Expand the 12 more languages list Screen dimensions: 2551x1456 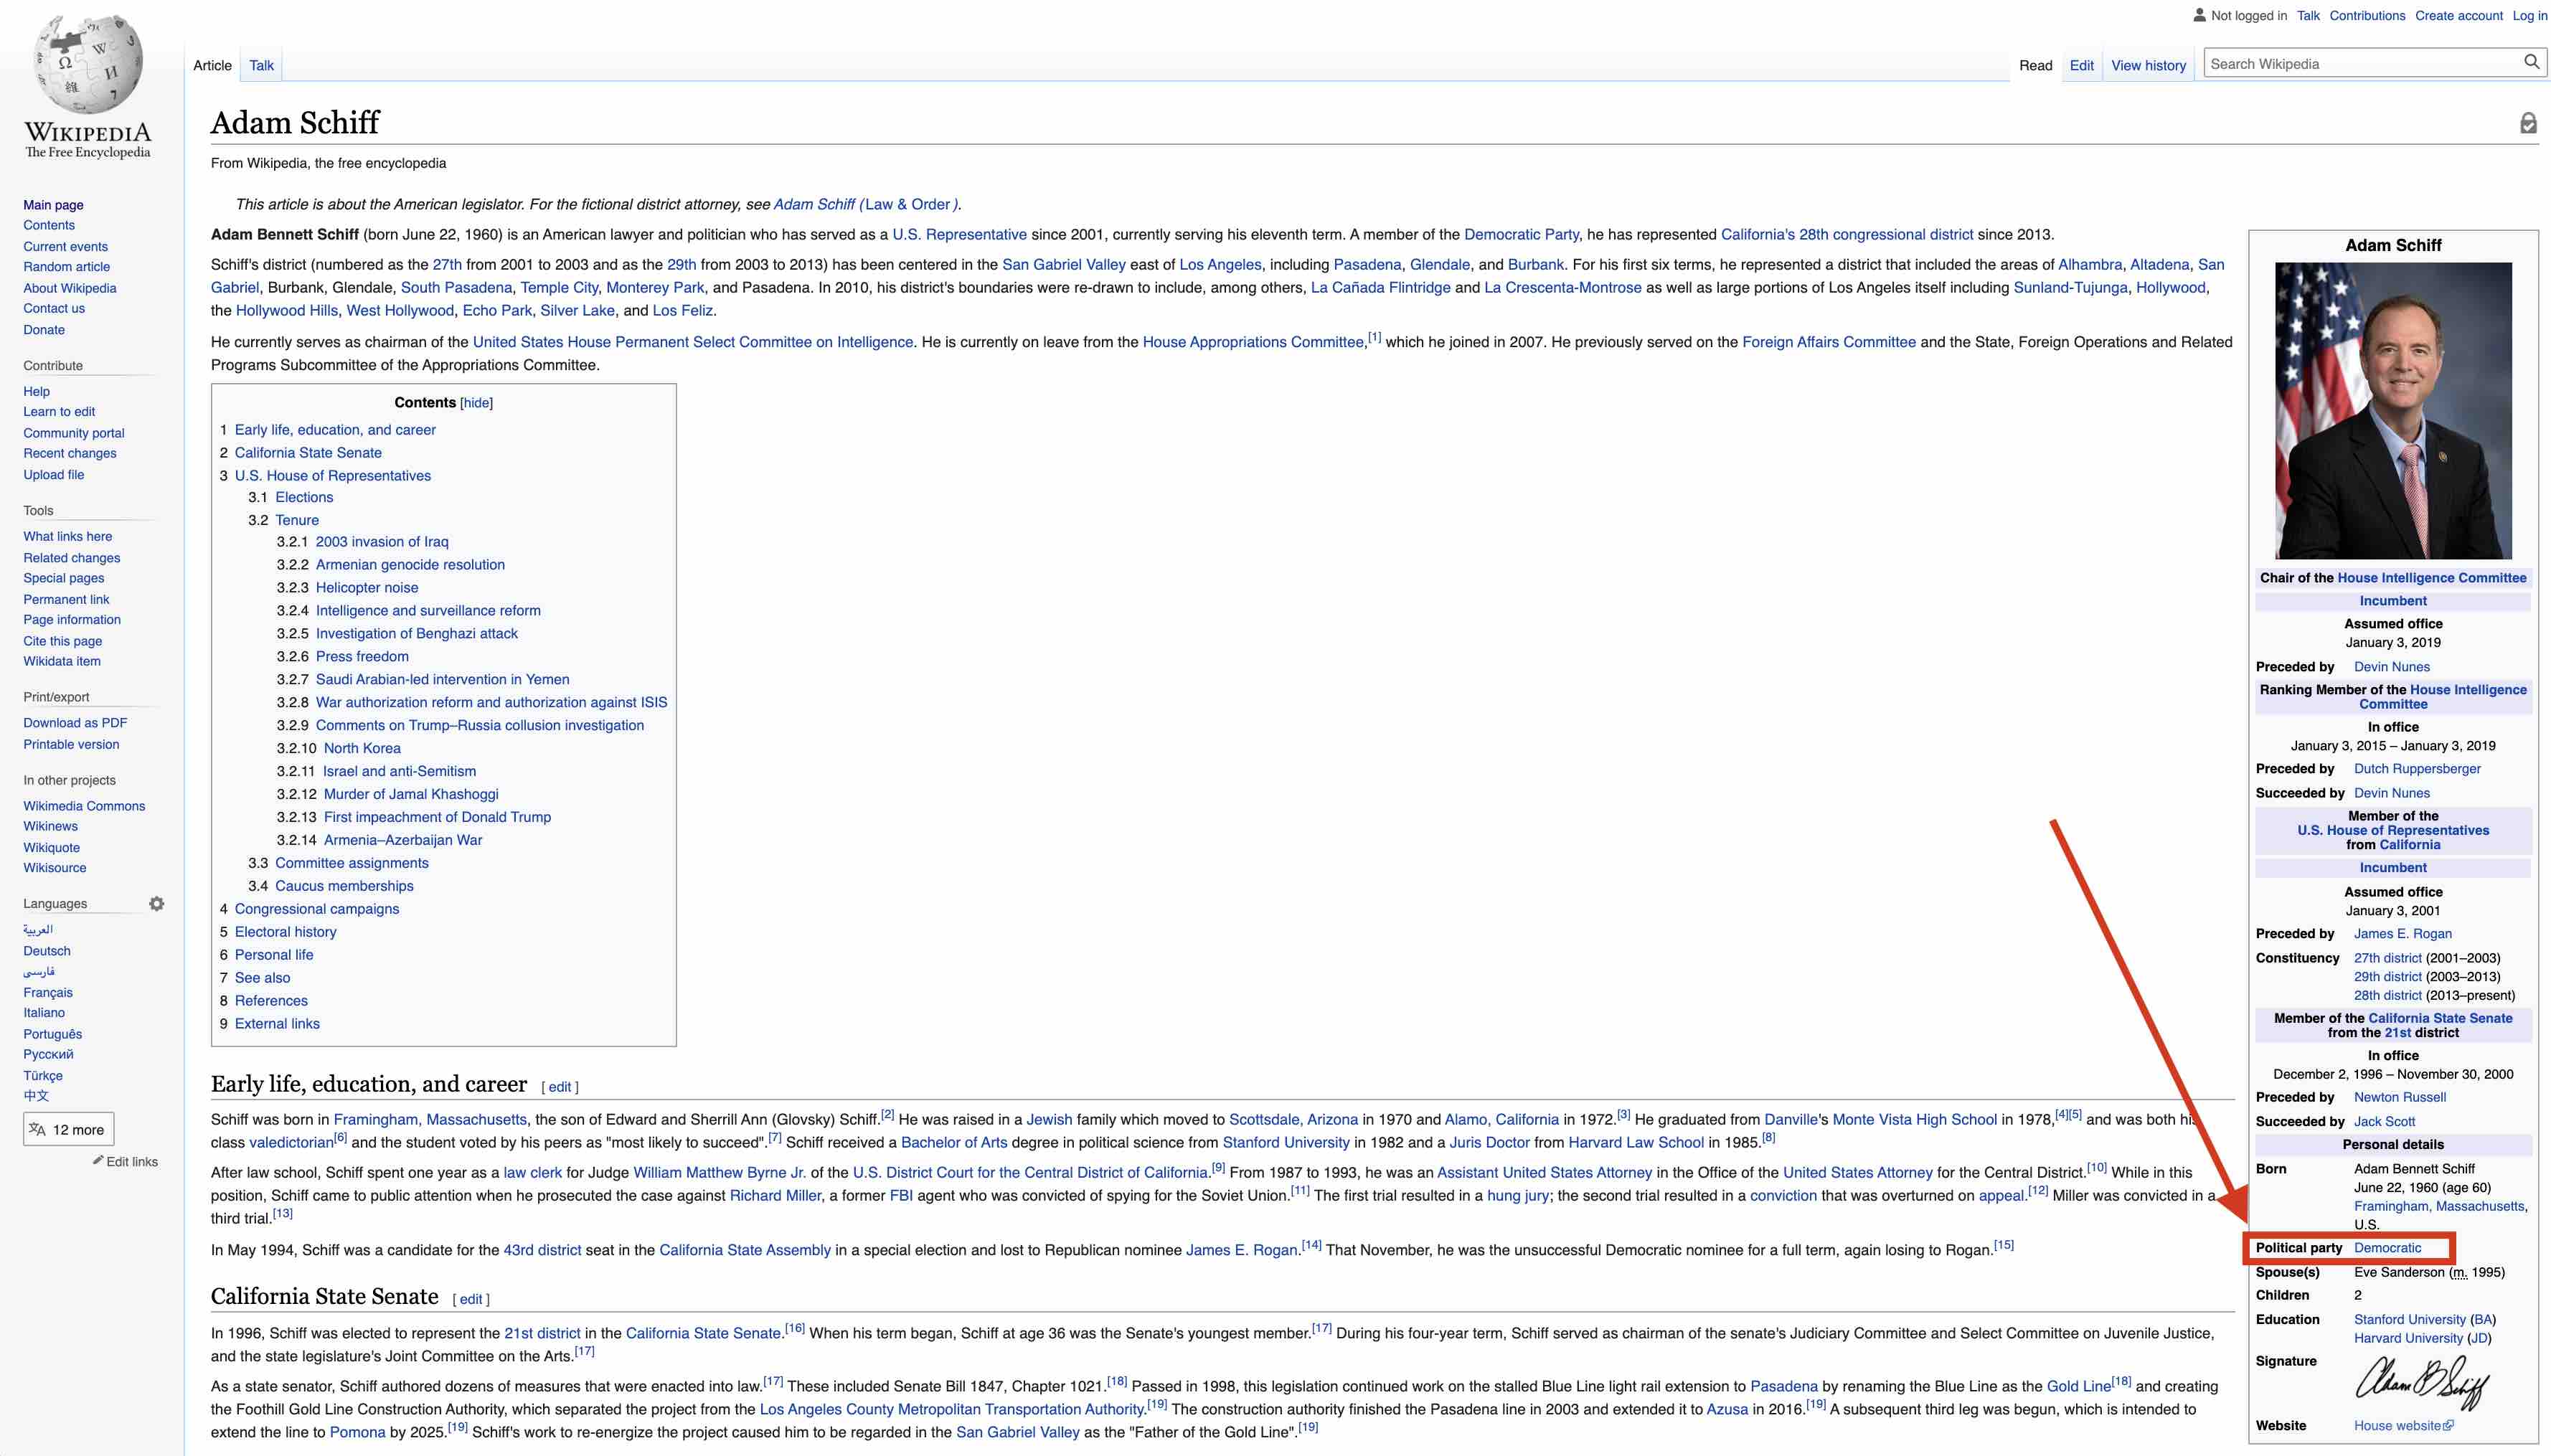pyautogui.click(x=68, y=1128)
